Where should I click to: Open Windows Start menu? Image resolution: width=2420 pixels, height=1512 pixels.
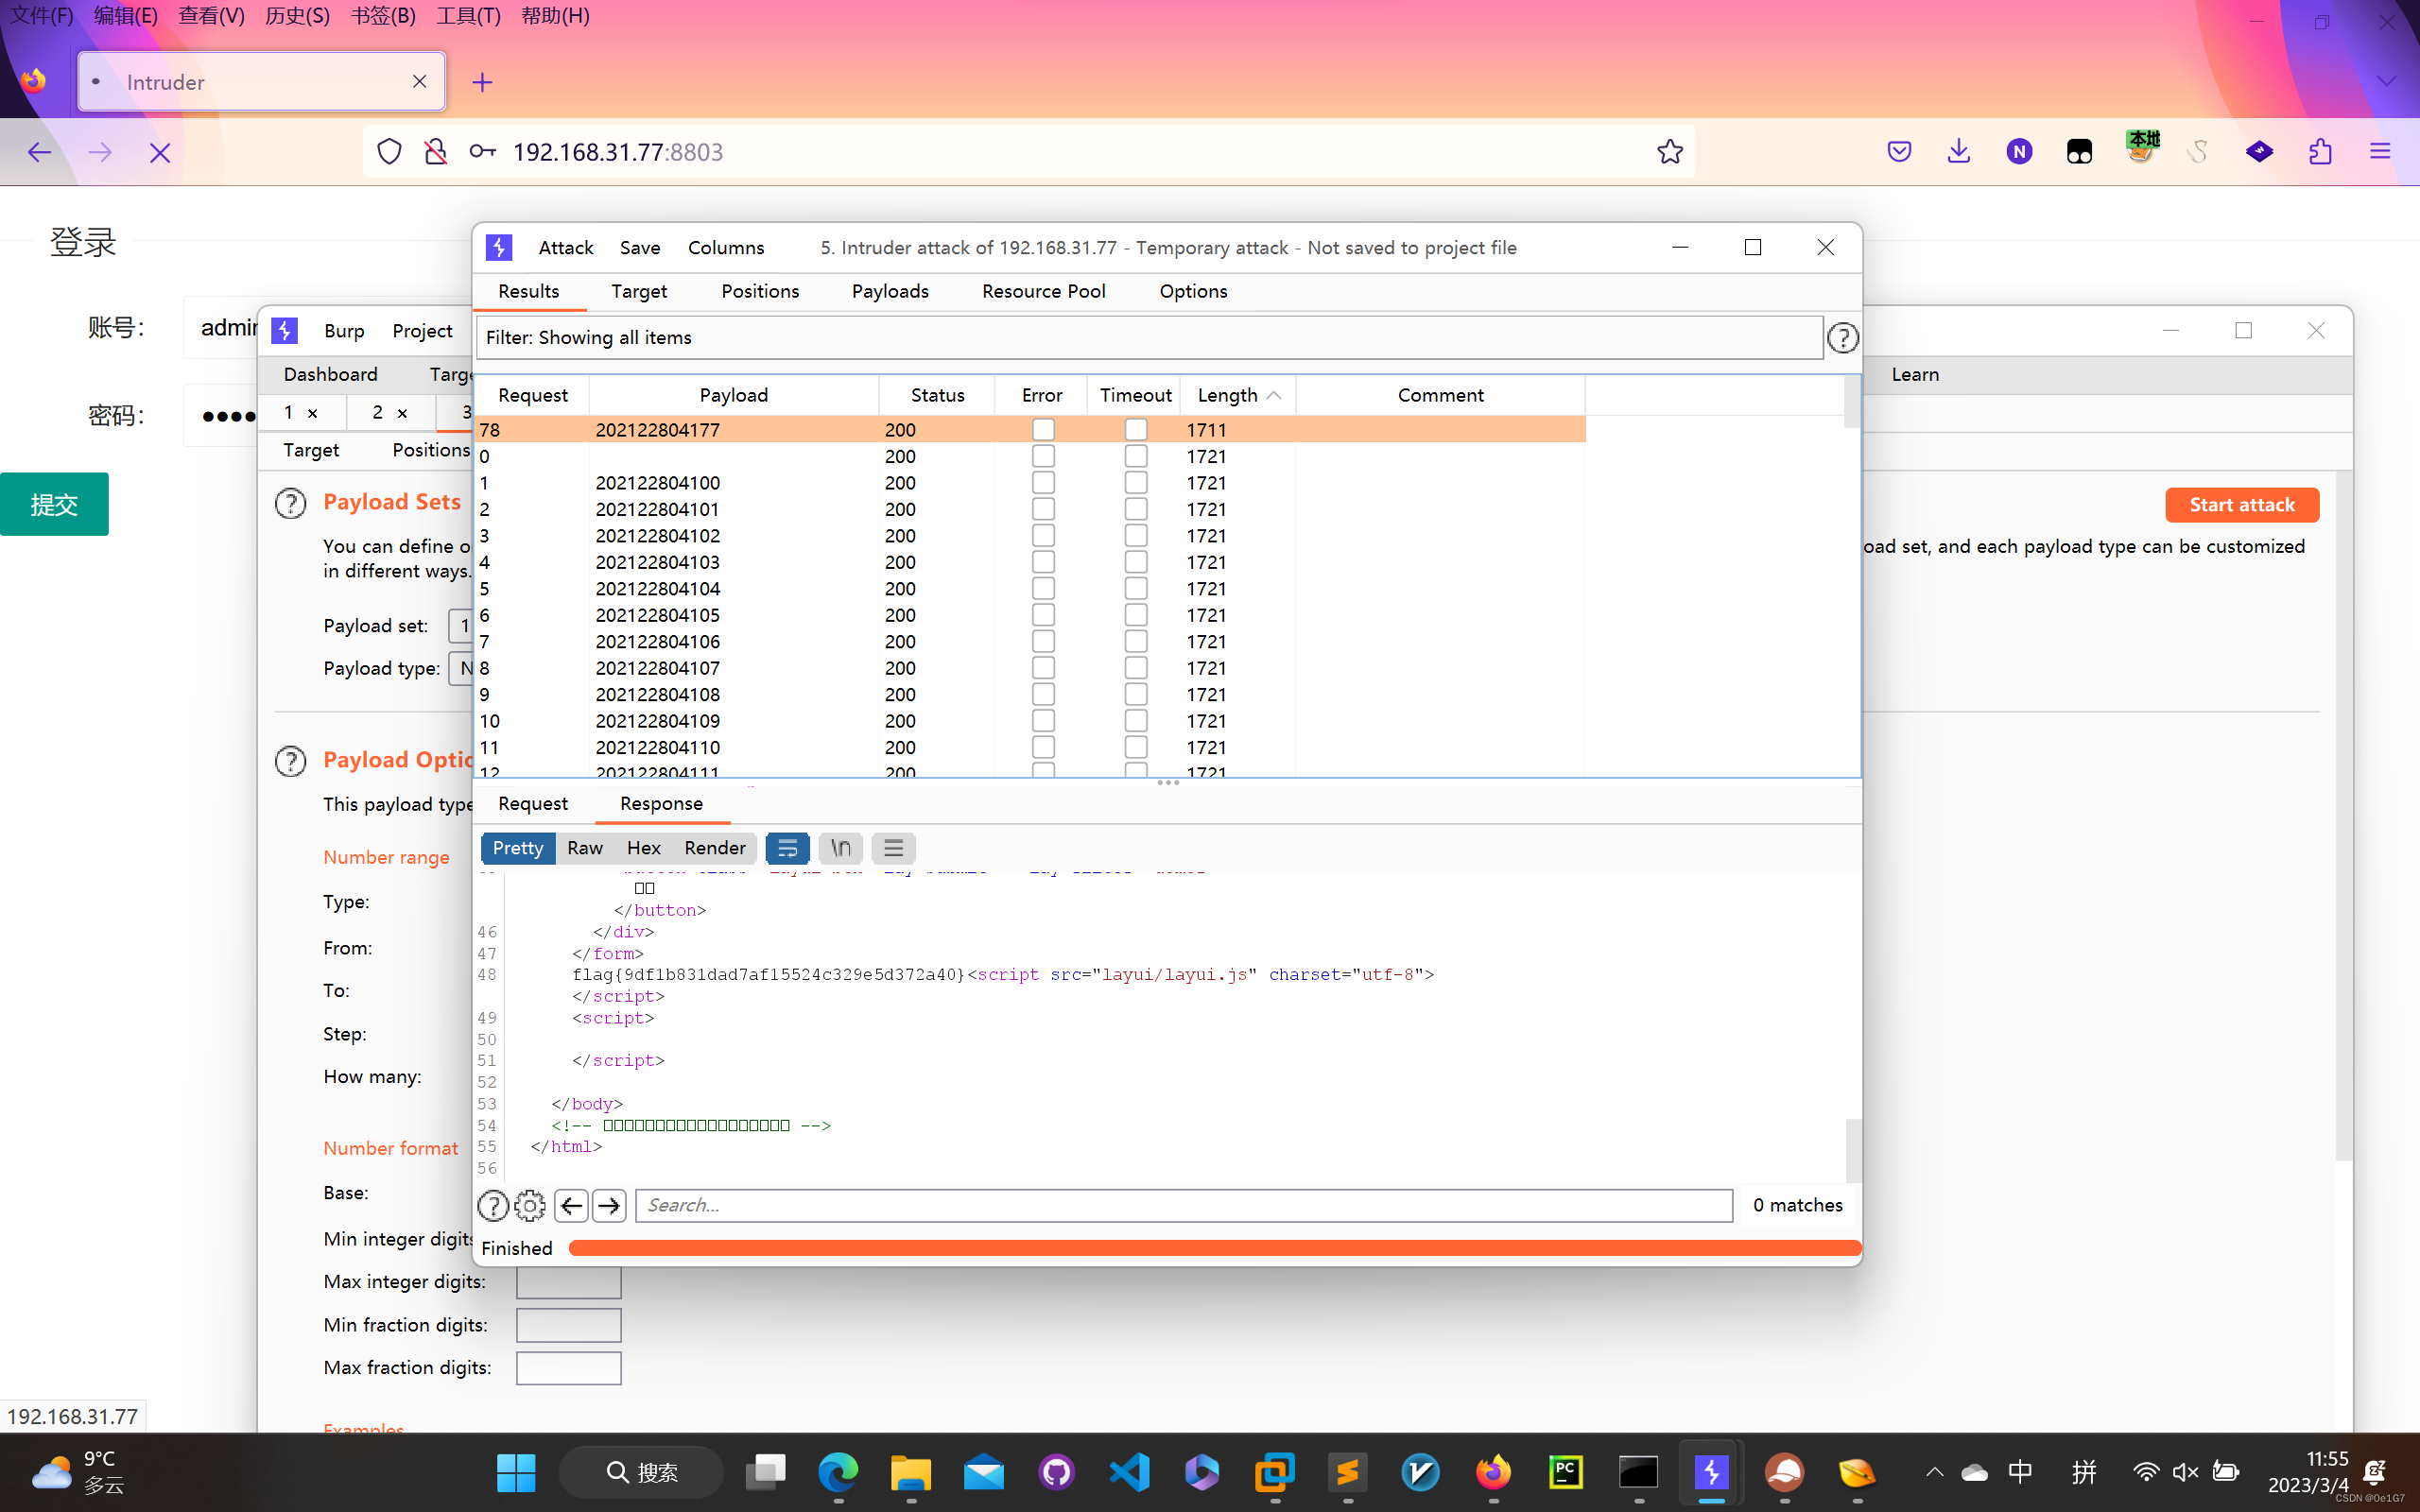tap(516, 1472)
